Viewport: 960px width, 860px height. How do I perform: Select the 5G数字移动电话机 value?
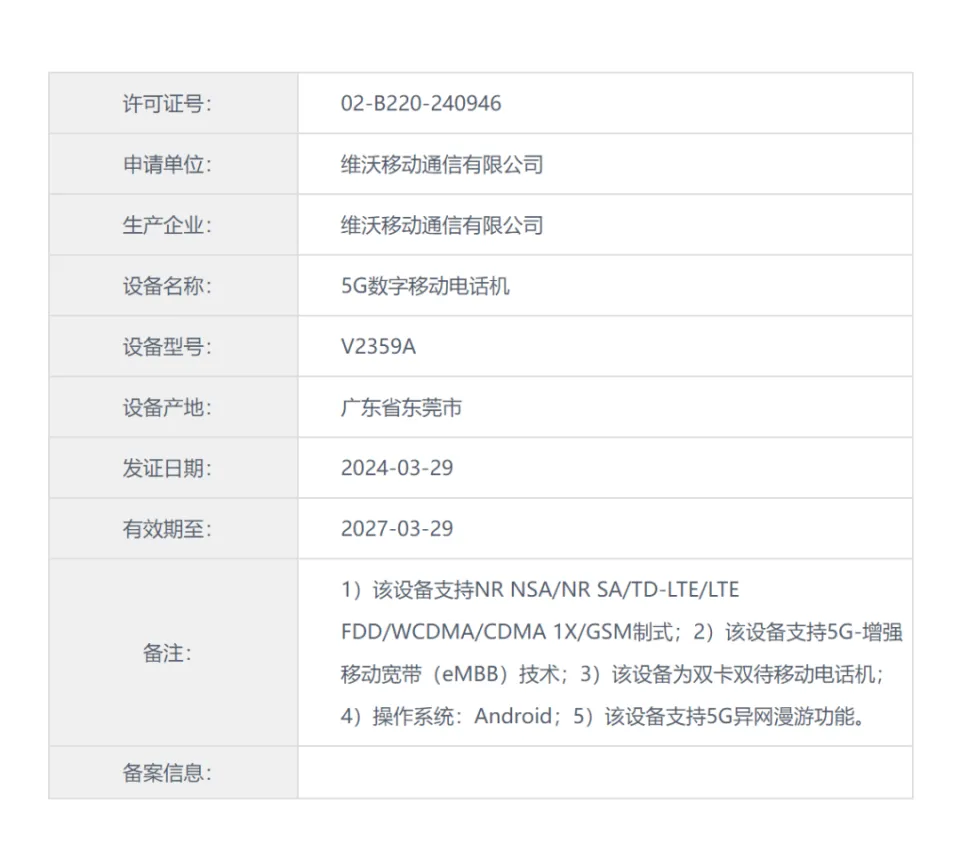[425, 287]
